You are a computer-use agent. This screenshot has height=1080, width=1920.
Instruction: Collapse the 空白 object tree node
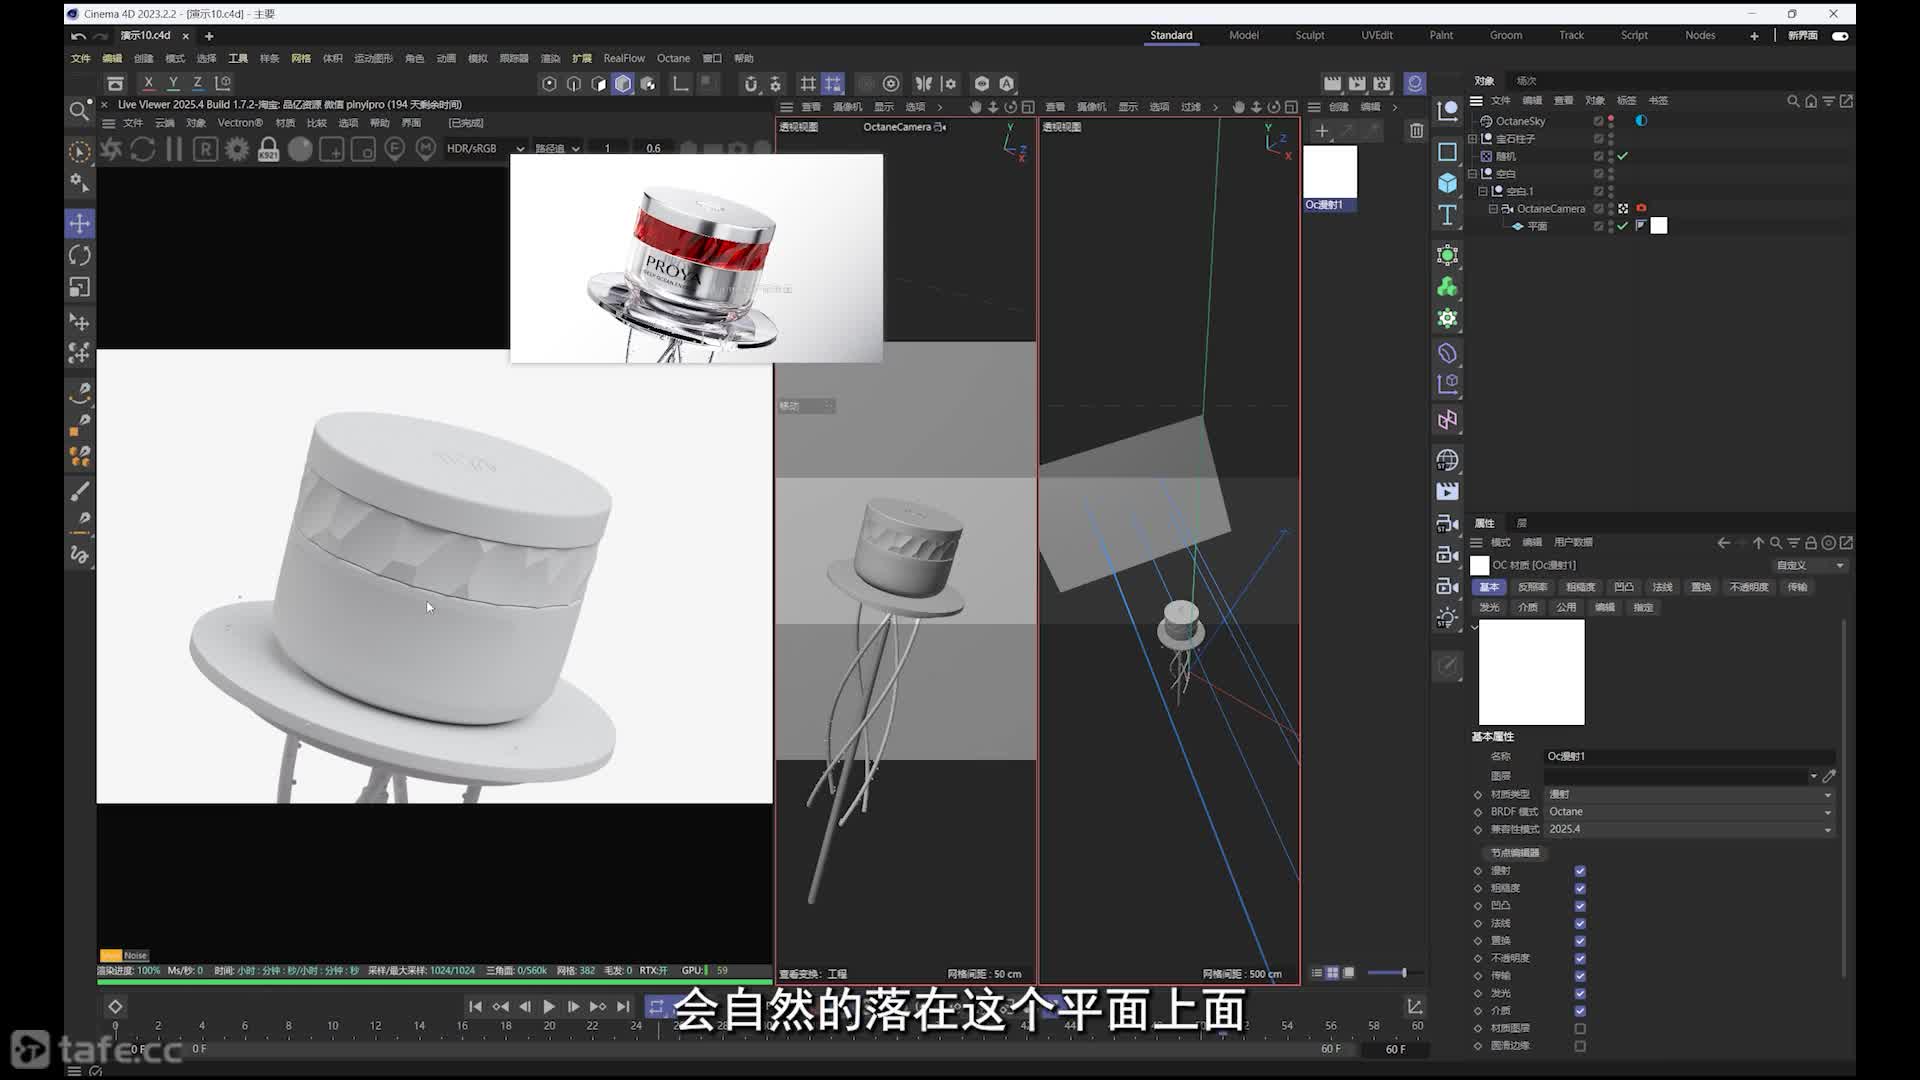coord(1472,174)
